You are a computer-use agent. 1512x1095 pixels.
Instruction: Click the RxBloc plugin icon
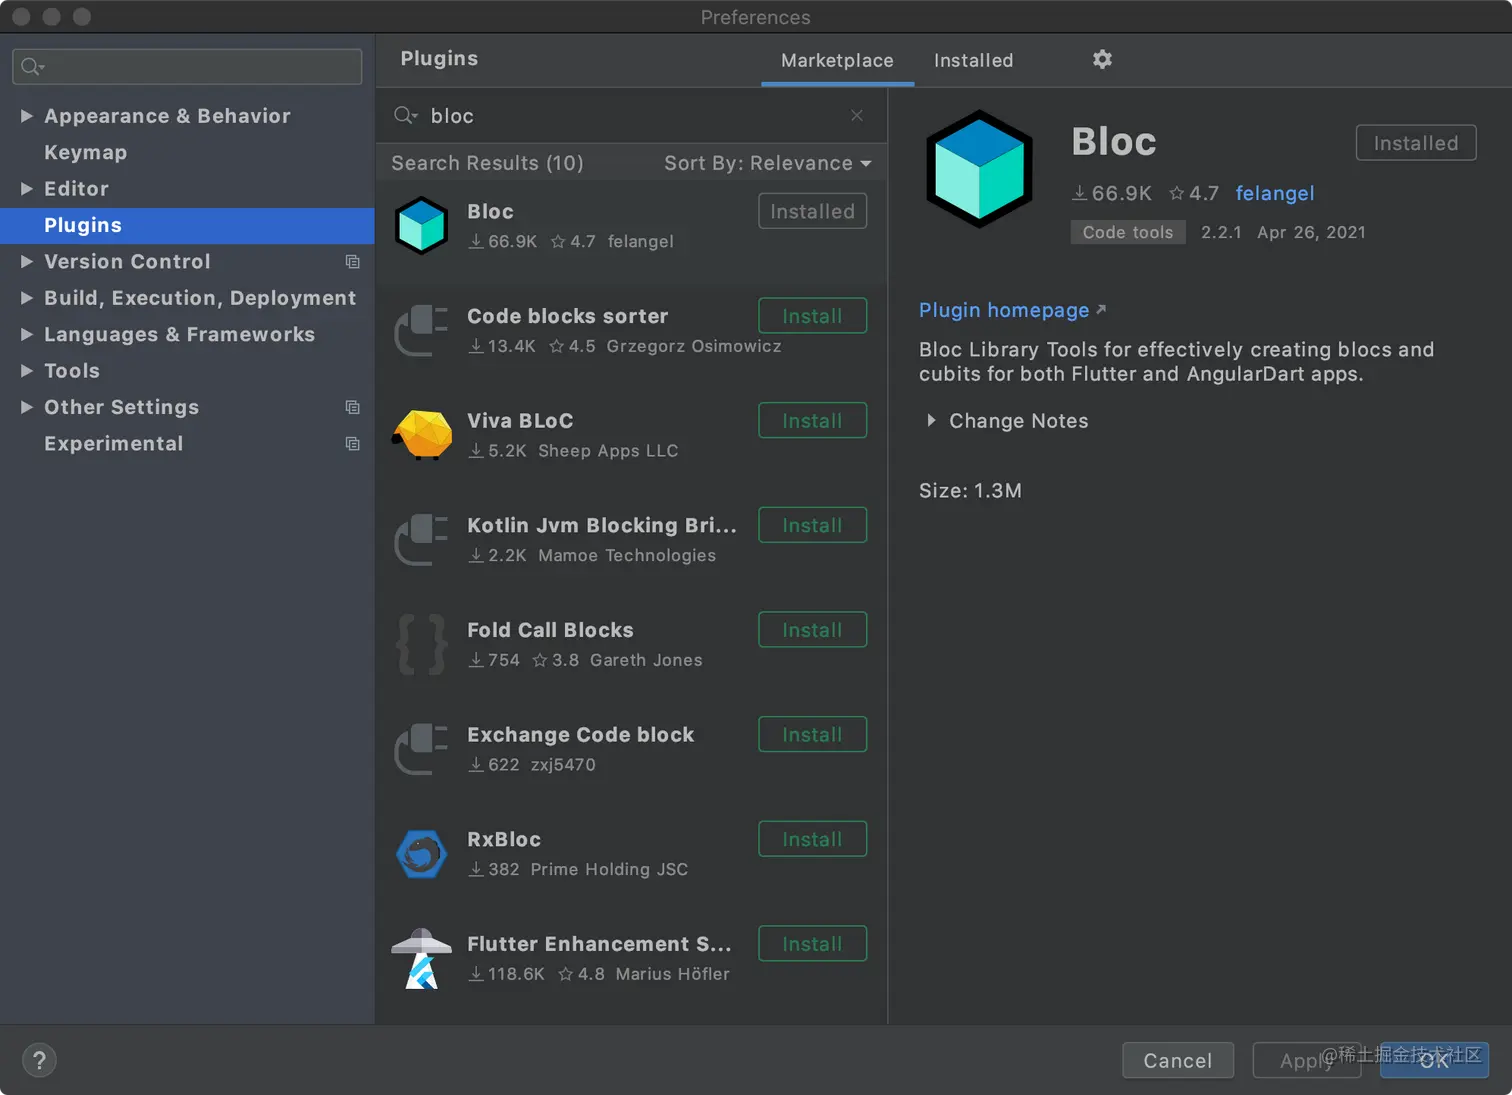click(421, 854)
